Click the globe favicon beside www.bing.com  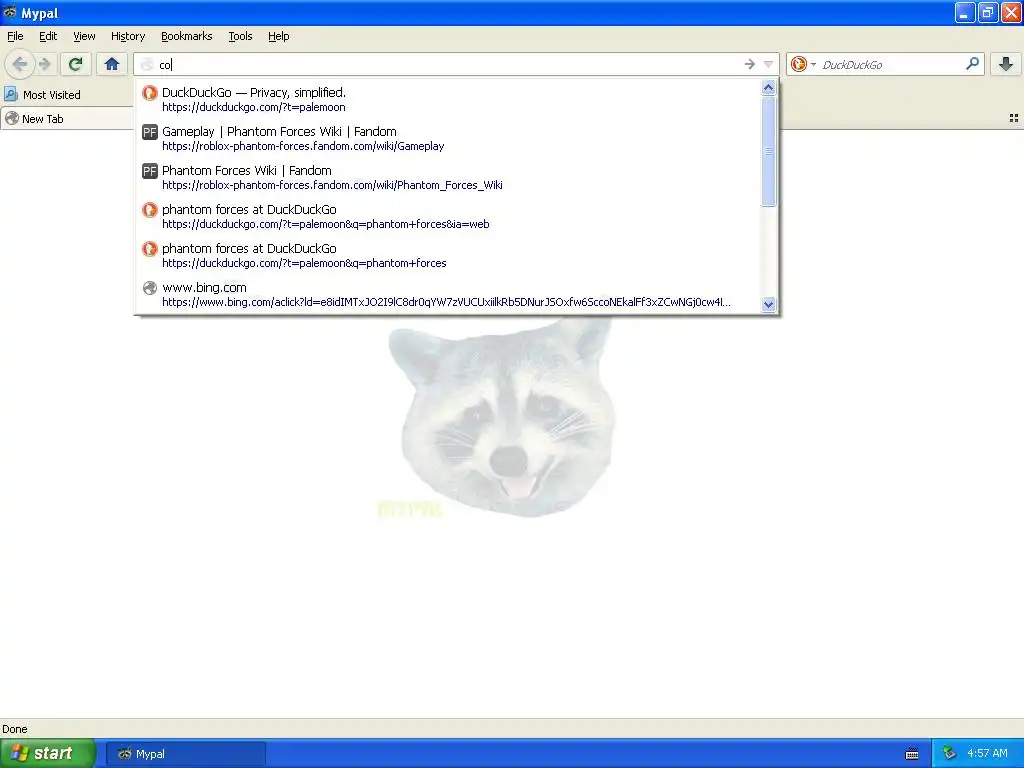[x=150, y=287]
